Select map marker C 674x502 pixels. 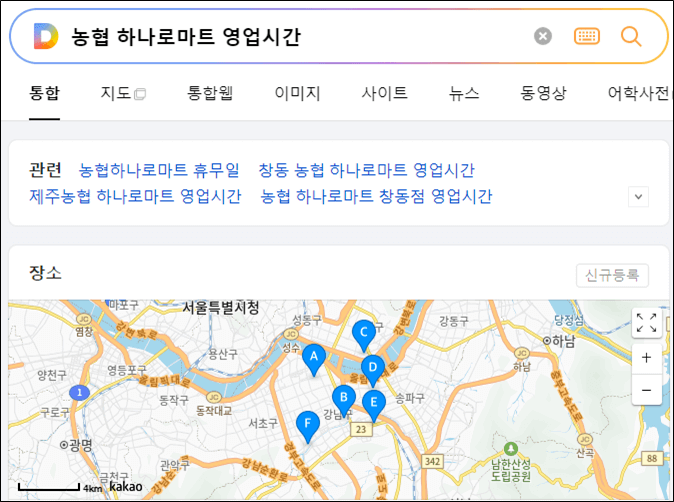pyautogui.click(x=364, y=336)
